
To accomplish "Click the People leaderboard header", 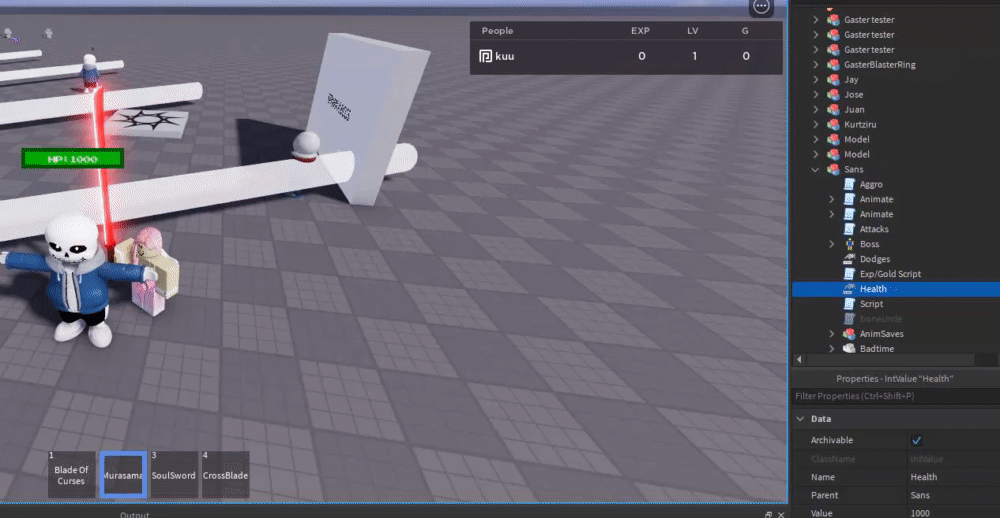I will [497, 31].
